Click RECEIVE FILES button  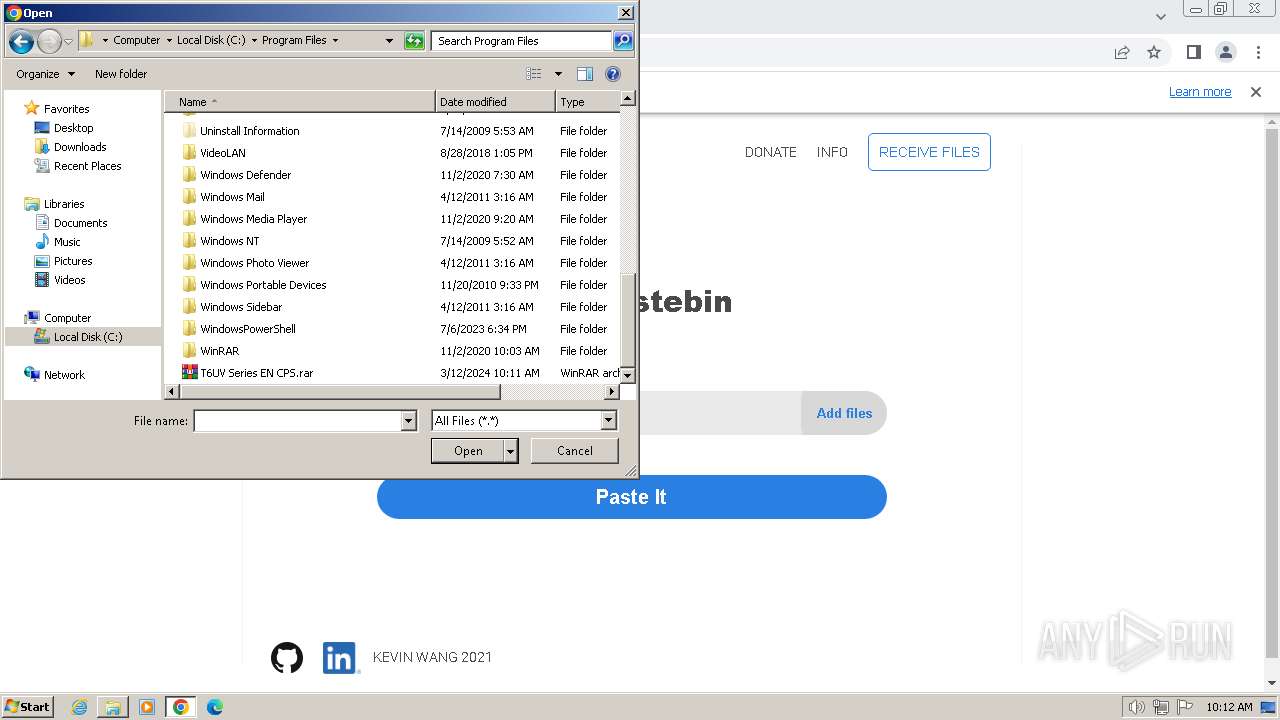tap(929, 152)
